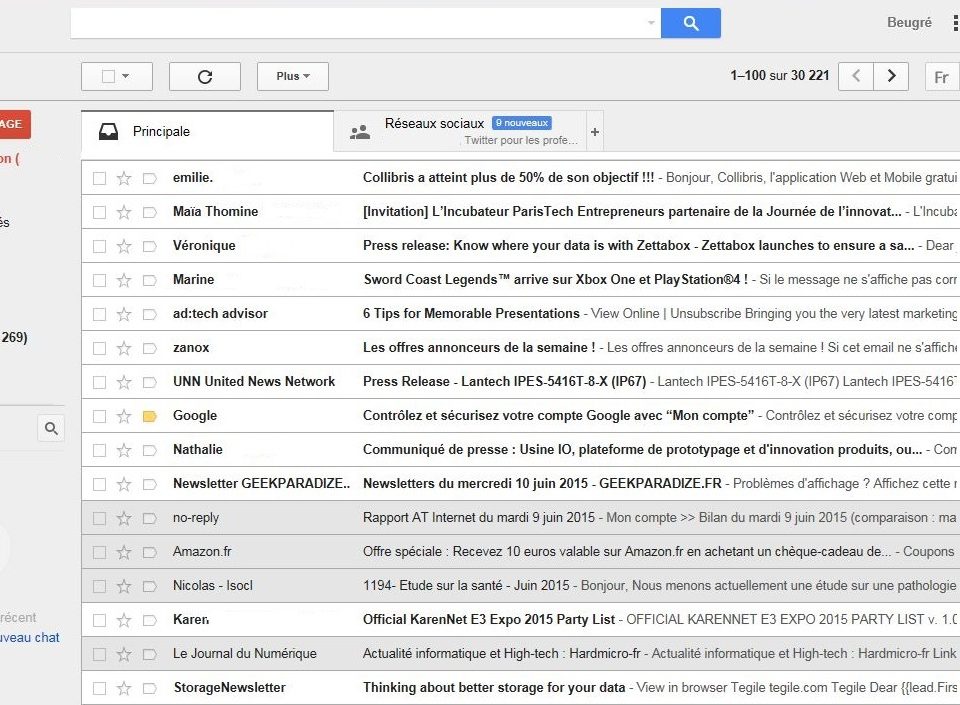
Task: Select the checkbox for emilie. email
Action: coord(99,178)
